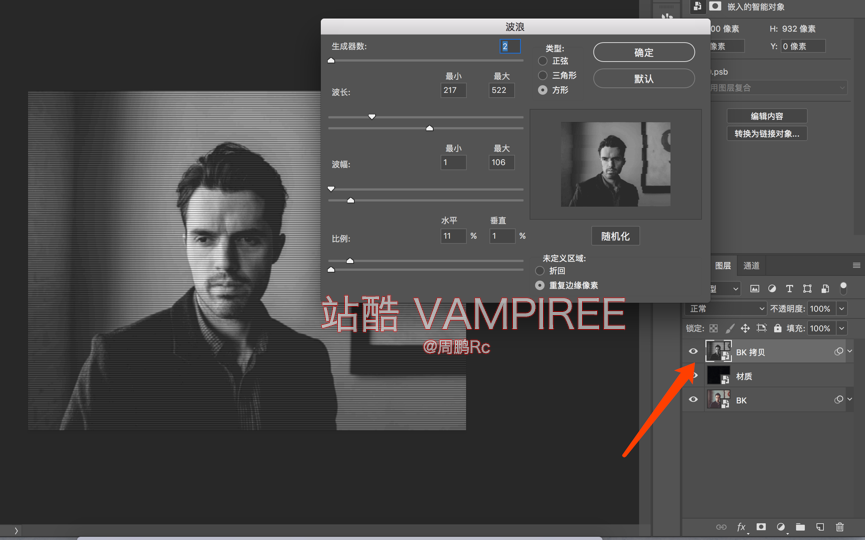Click the 波长 最大 field showing 522
This screenshot has height=540, width=865.
(501, 90)
